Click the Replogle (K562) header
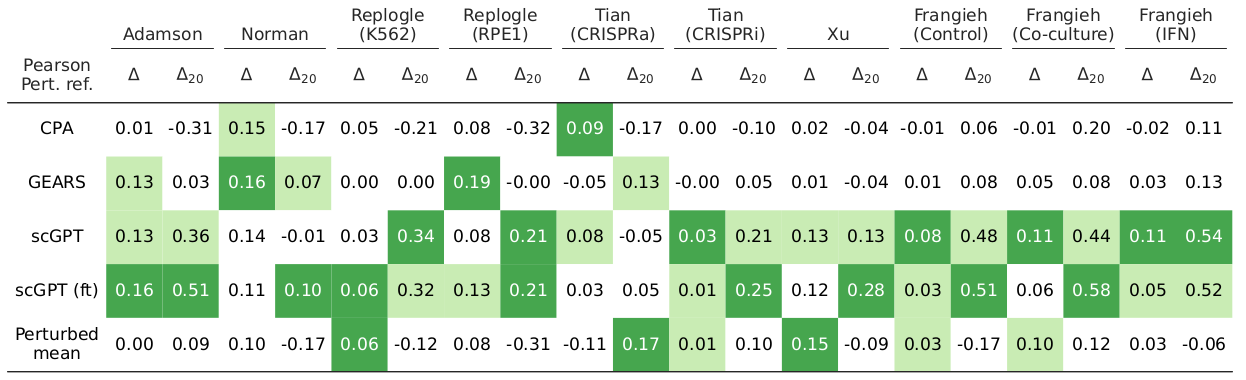 pos(387,25)
